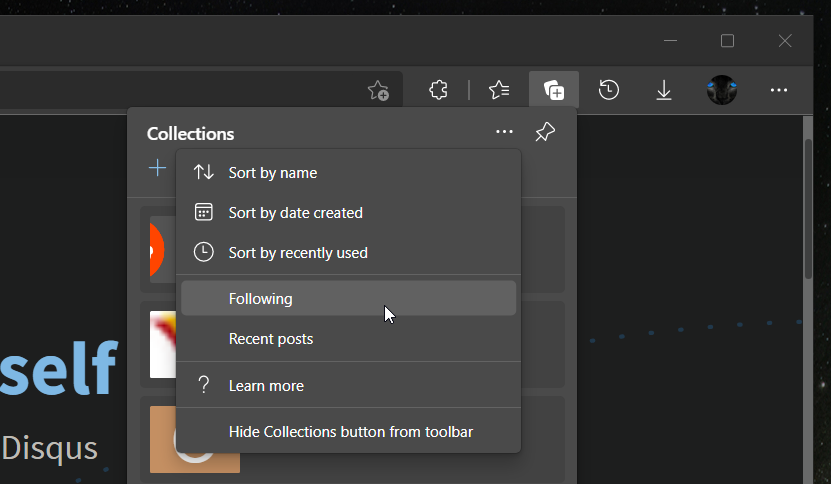
Task: Choose Recent posts menu item
Action: 270,339
